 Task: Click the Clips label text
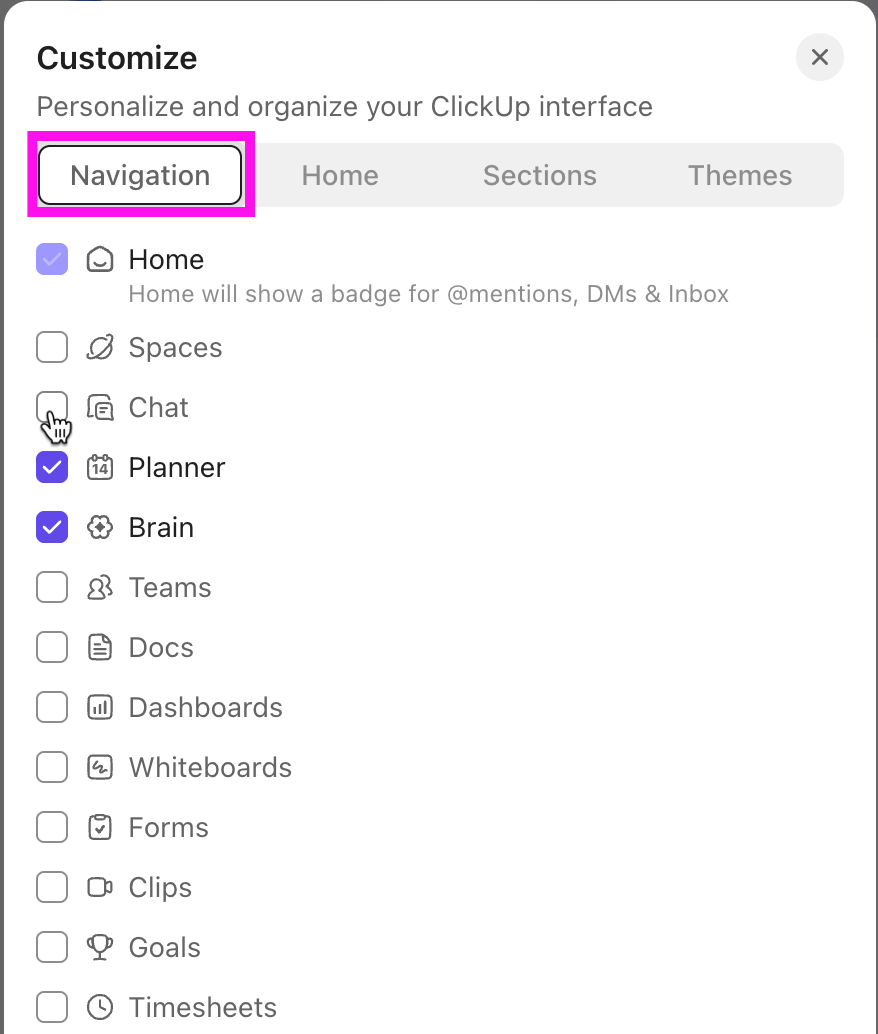pos(160,887)
